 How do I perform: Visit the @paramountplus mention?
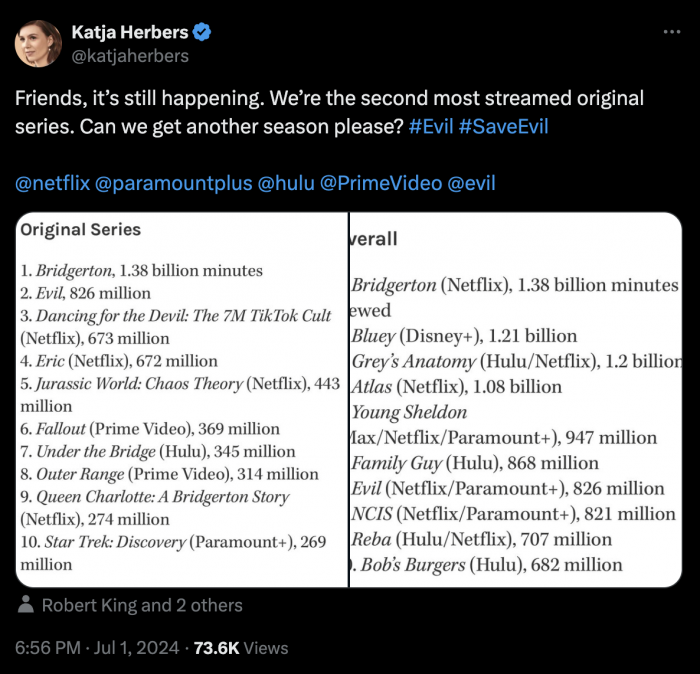pyautogui.click(x=173, y=183)
